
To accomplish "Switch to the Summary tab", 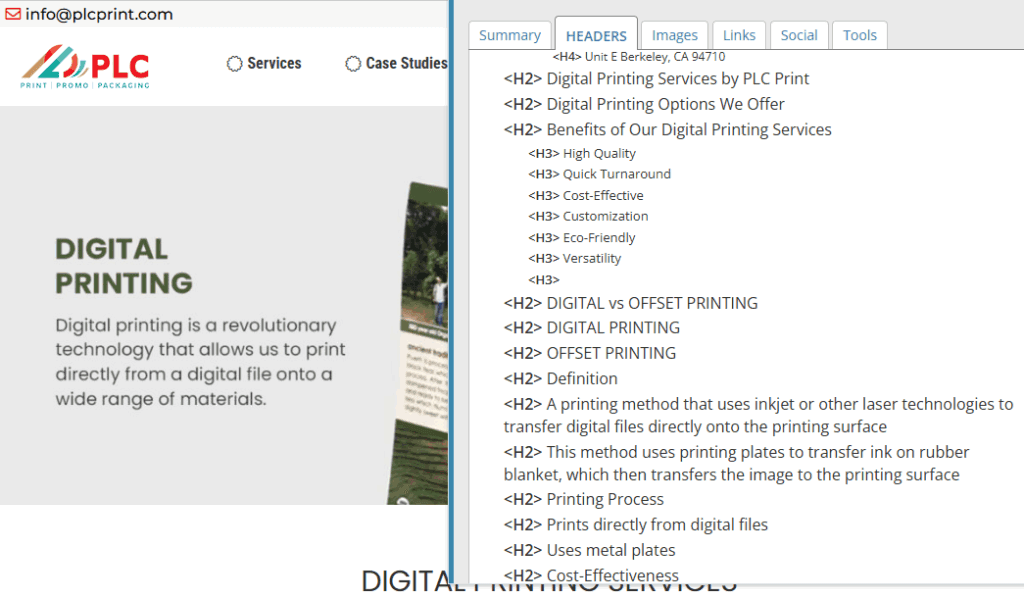I will pos(510,34).
